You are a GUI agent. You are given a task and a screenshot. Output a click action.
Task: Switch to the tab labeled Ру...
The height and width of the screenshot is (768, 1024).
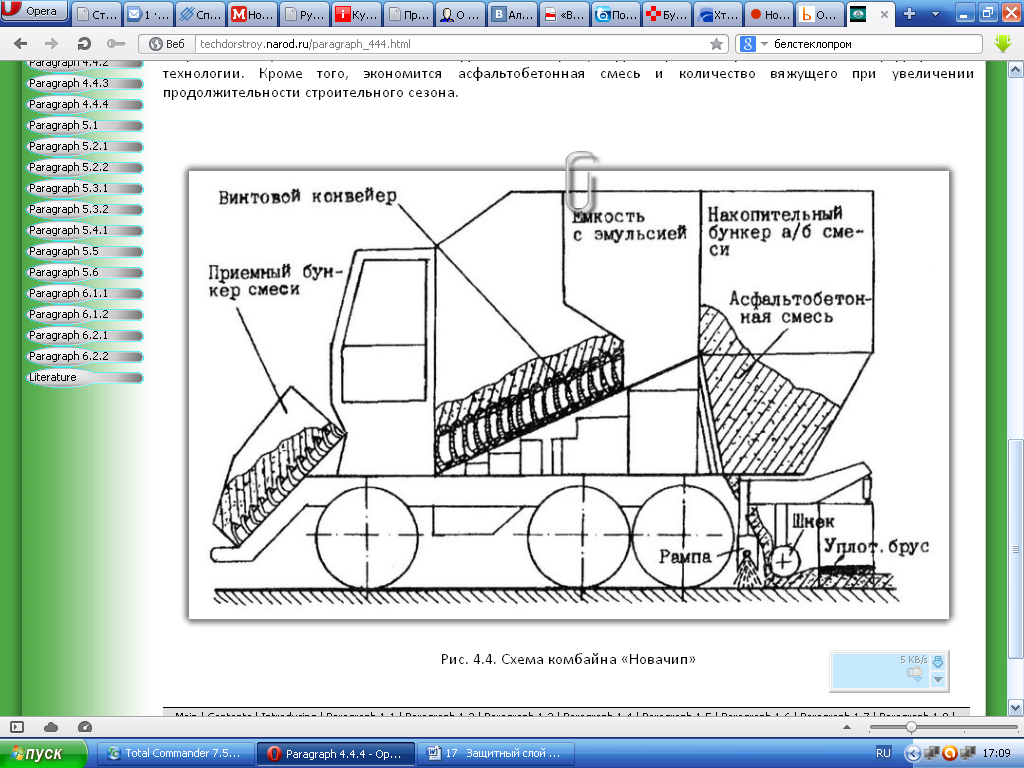(304, 14)
